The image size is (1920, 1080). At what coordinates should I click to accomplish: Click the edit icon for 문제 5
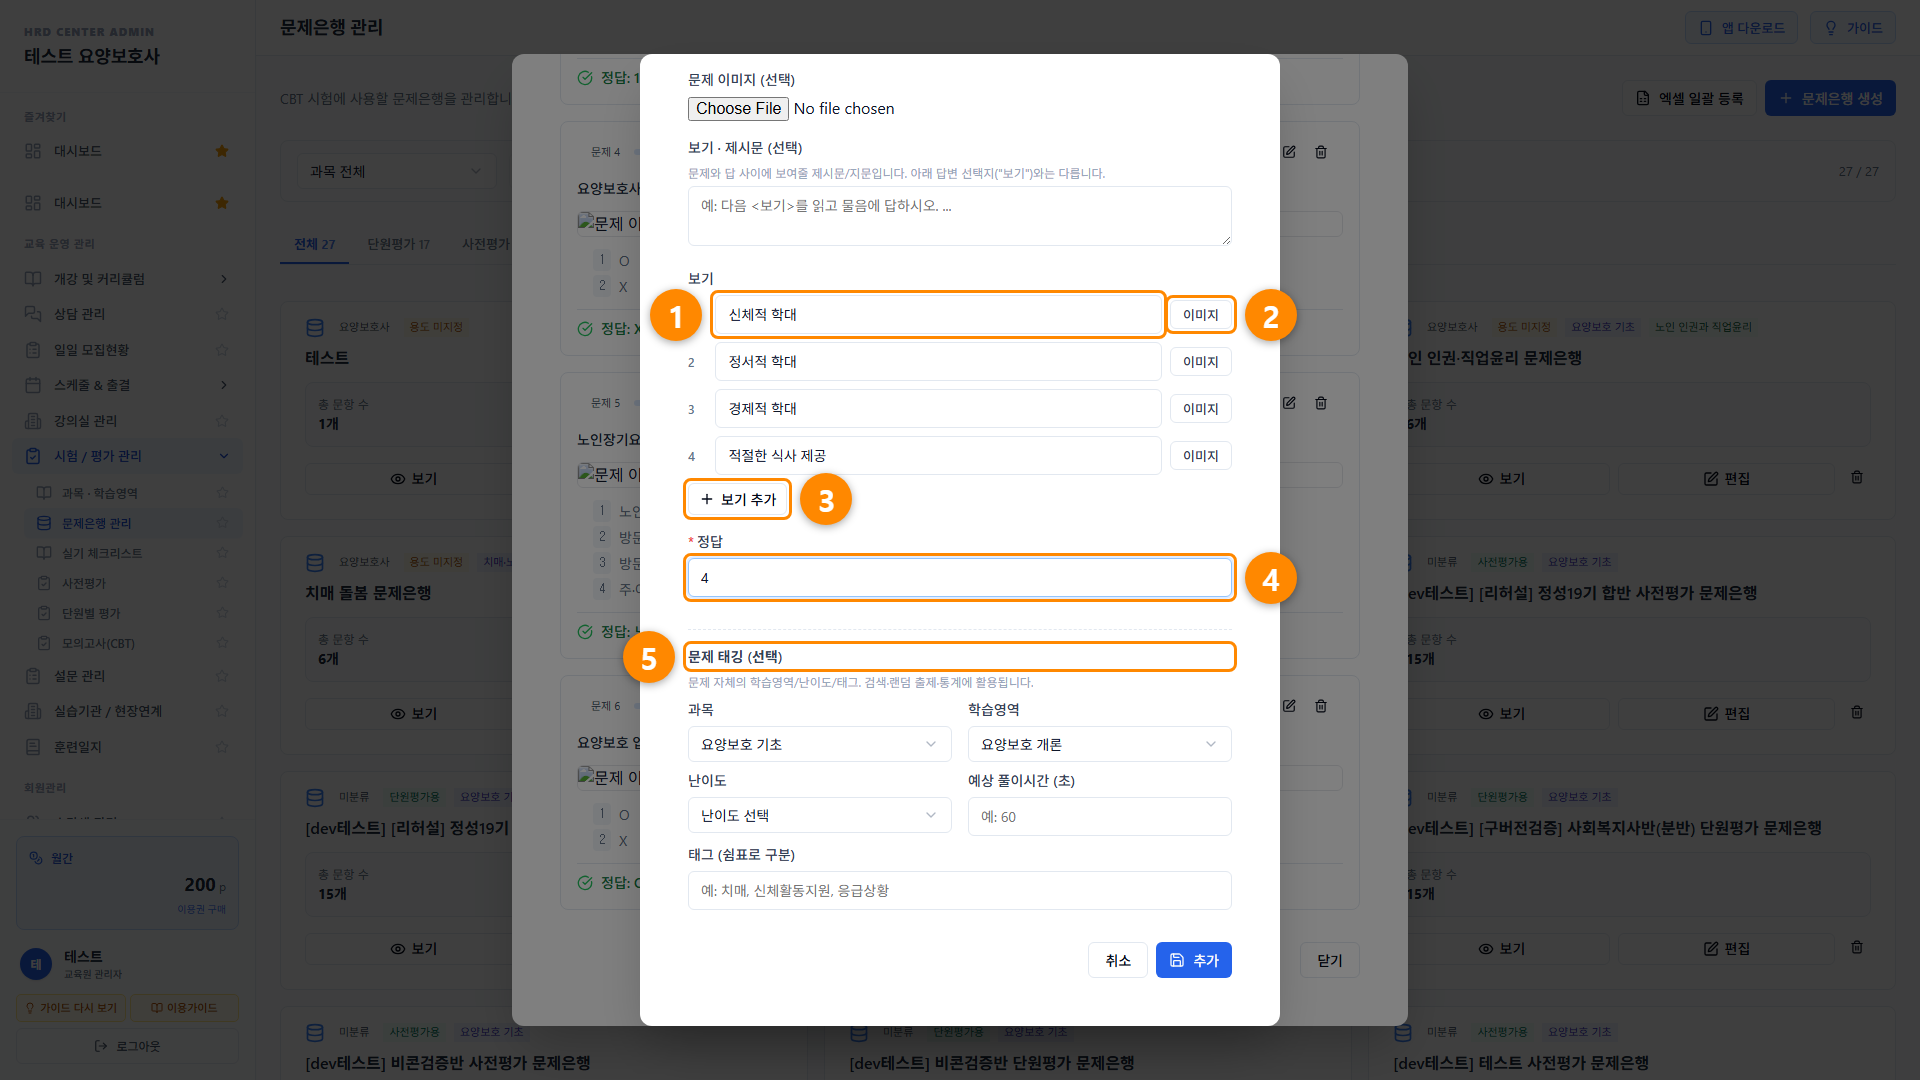1289,403
